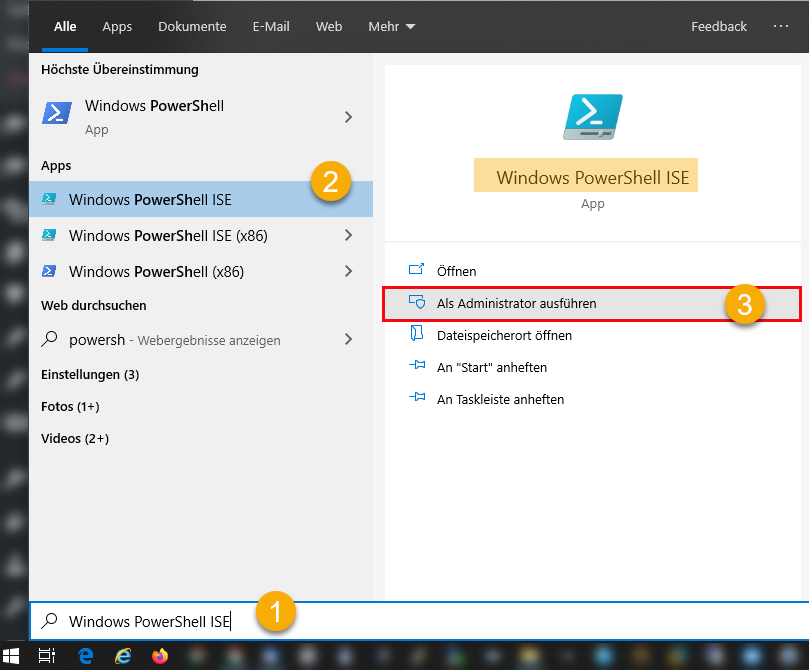Click the magnifier icon in the search box

coord(50,620)
